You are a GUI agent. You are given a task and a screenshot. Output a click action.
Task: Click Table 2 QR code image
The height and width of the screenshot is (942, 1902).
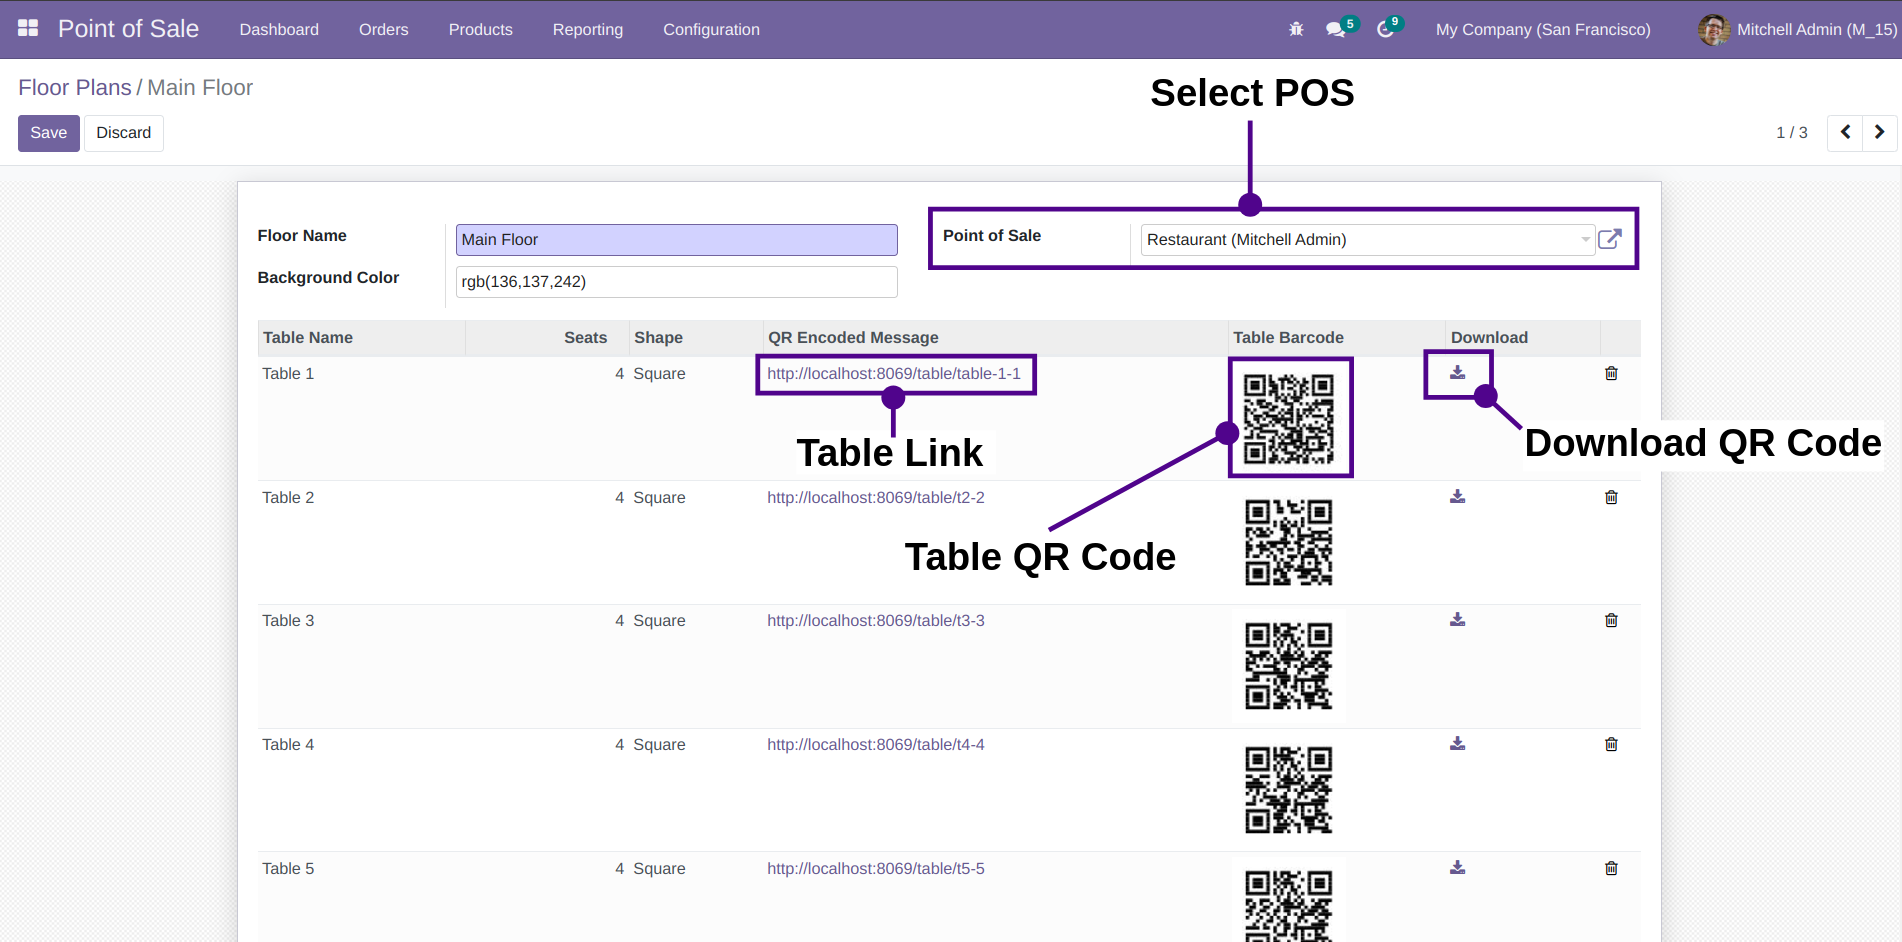pos(1289,542)
